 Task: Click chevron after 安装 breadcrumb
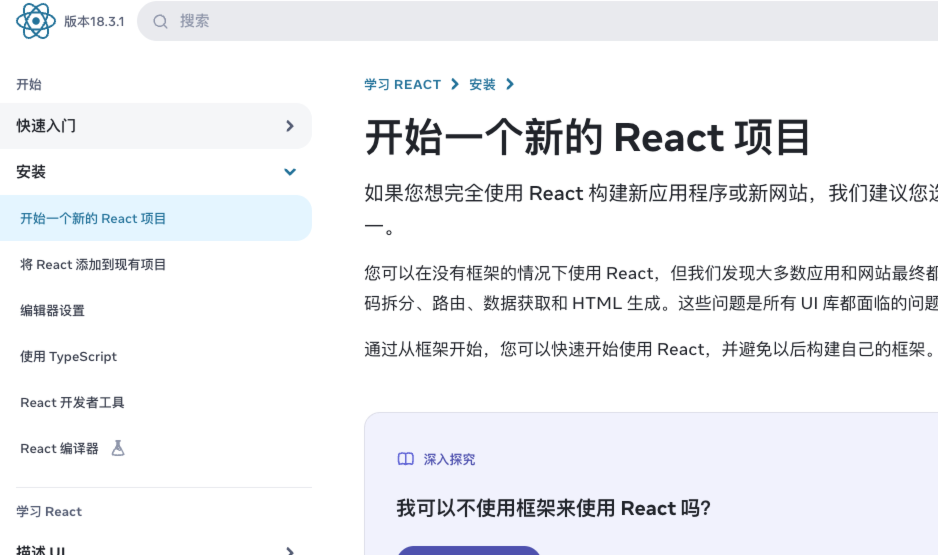coord(510,84)
